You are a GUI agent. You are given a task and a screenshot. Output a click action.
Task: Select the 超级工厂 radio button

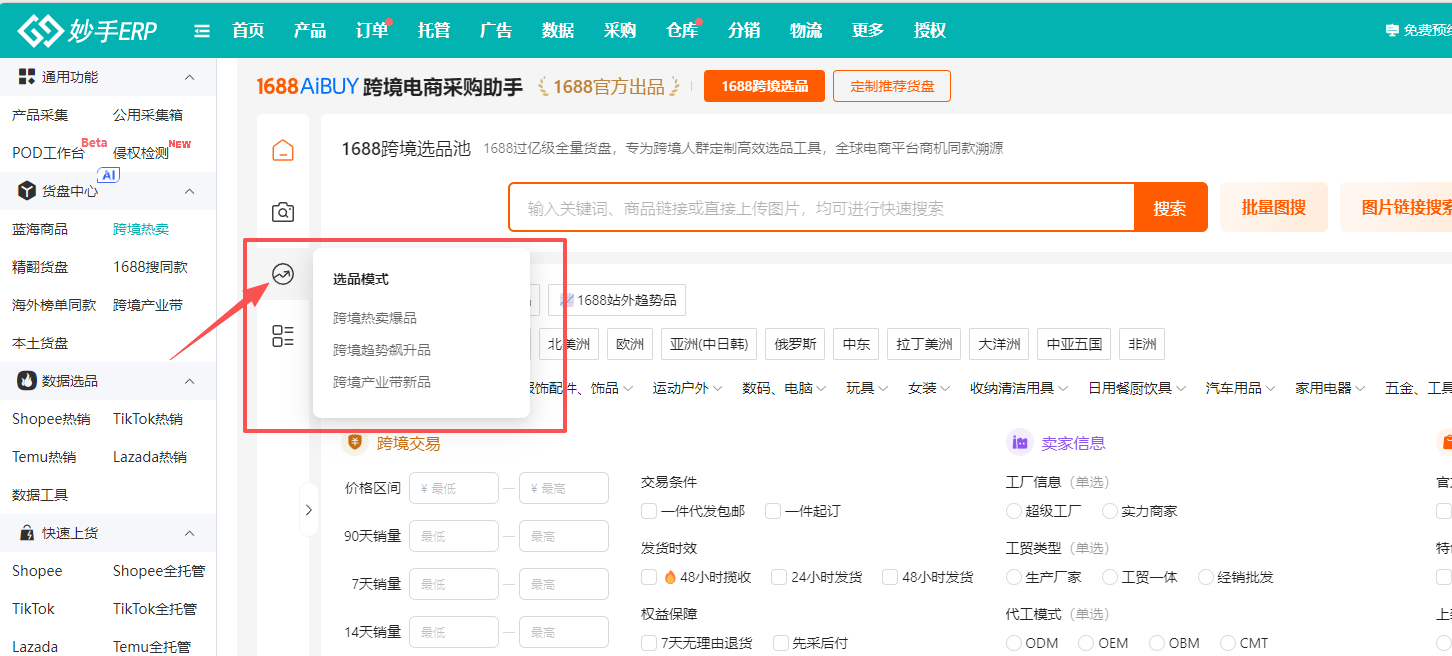pos(1014,511)
